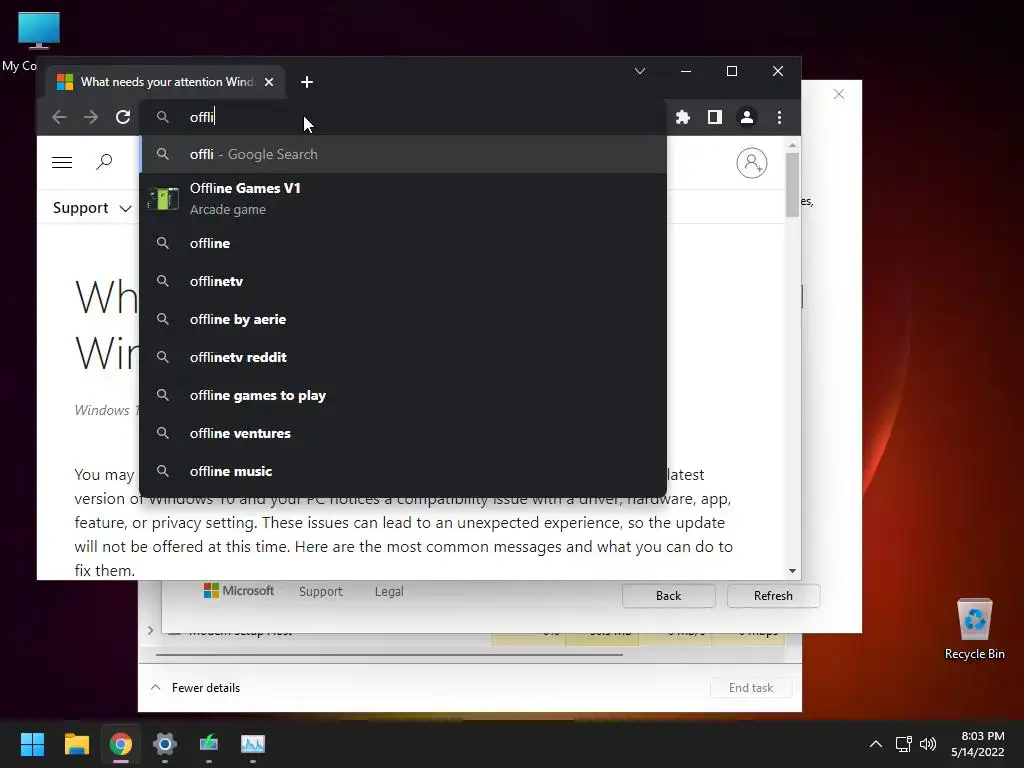
Task: Open the Legal link in the setup dialog footer
Action: pos(389,592)
